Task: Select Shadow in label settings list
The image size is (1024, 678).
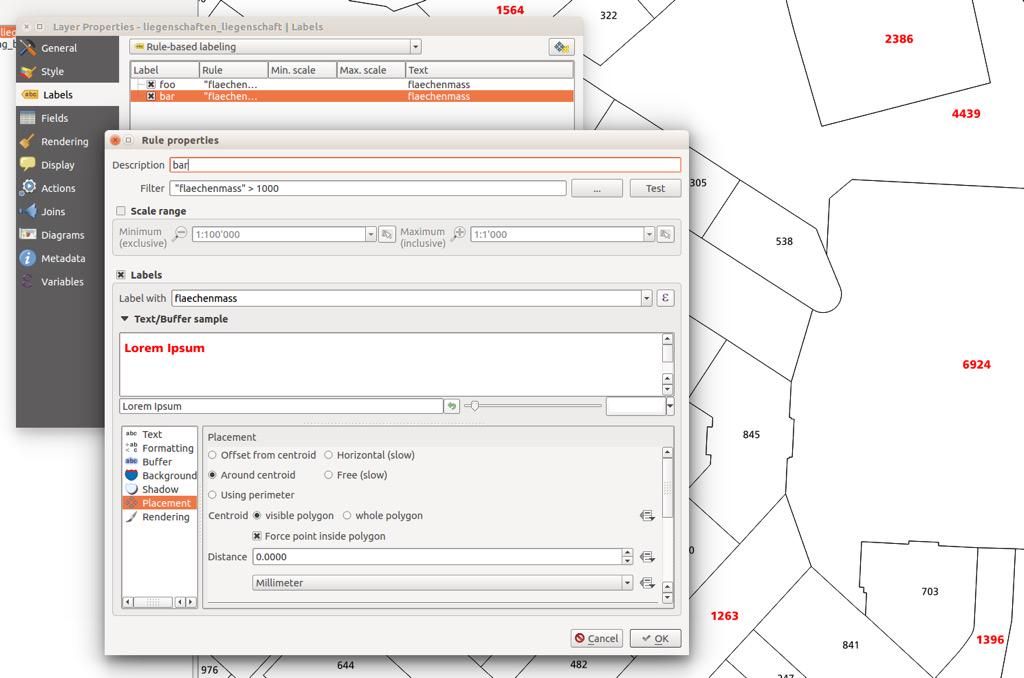Action: point(159,489)
